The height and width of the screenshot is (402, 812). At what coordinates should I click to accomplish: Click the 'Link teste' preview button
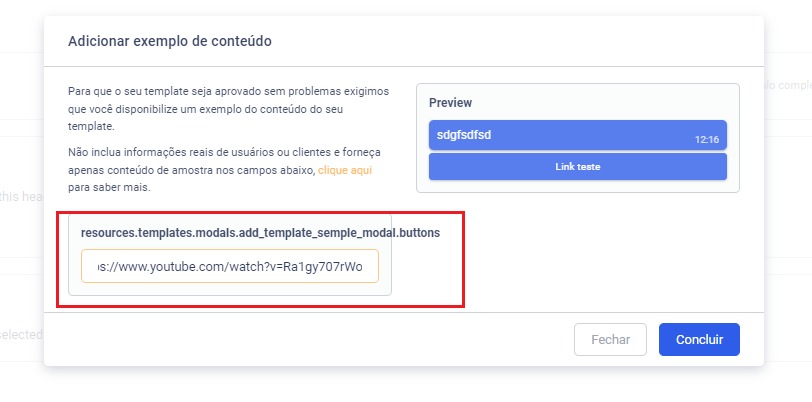click(x=577, y=166)
